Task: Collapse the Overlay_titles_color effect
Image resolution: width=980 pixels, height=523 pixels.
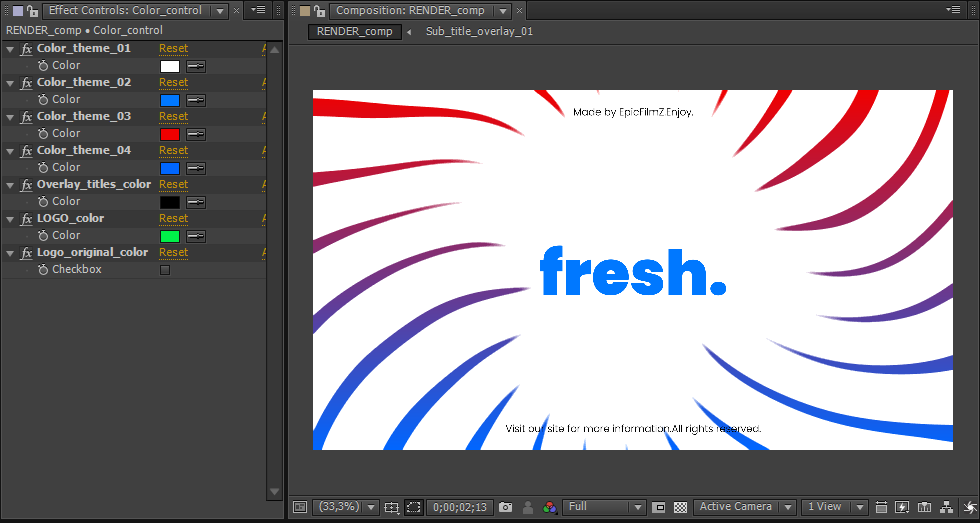Action: 10,185
